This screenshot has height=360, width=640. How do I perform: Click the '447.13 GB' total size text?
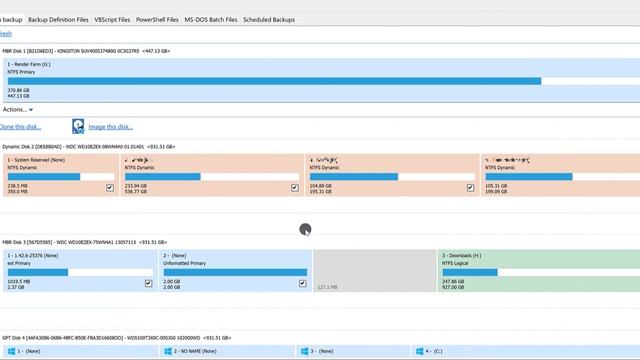click(18, 96)
